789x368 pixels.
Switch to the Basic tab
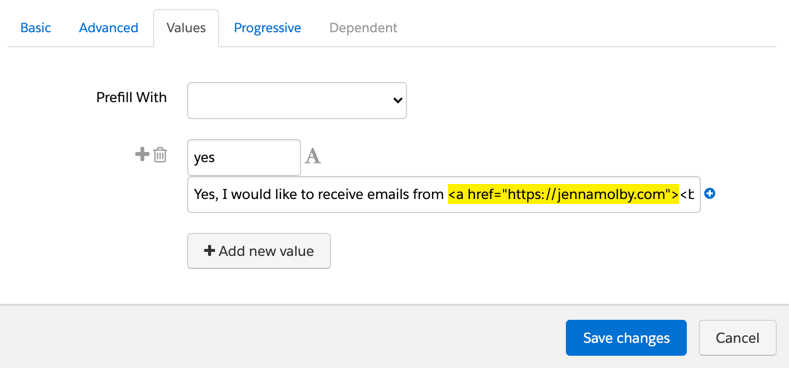(36, 28)
